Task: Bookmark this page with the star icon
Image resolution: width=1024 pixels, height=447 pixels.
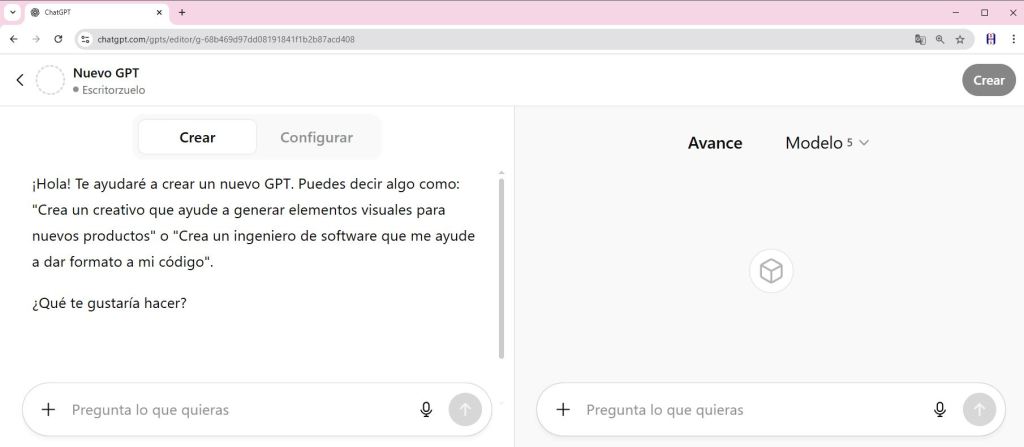Action: (x=960, y=39)
